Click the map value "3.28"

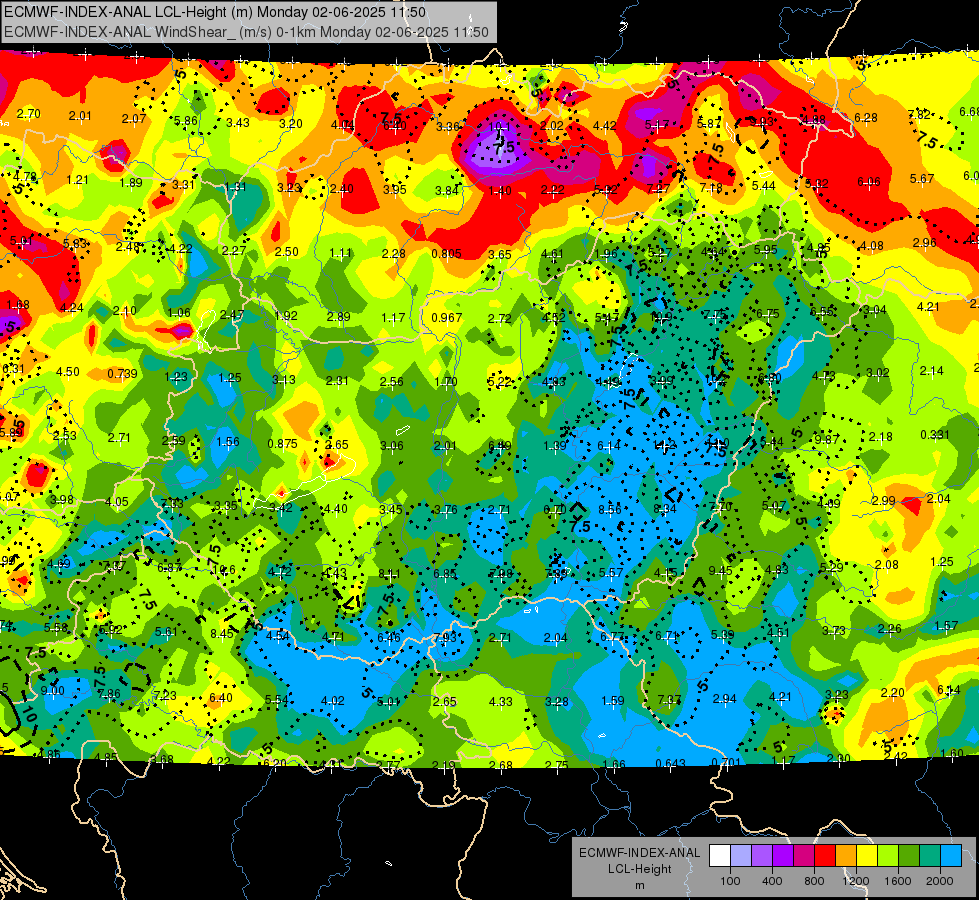556,701
